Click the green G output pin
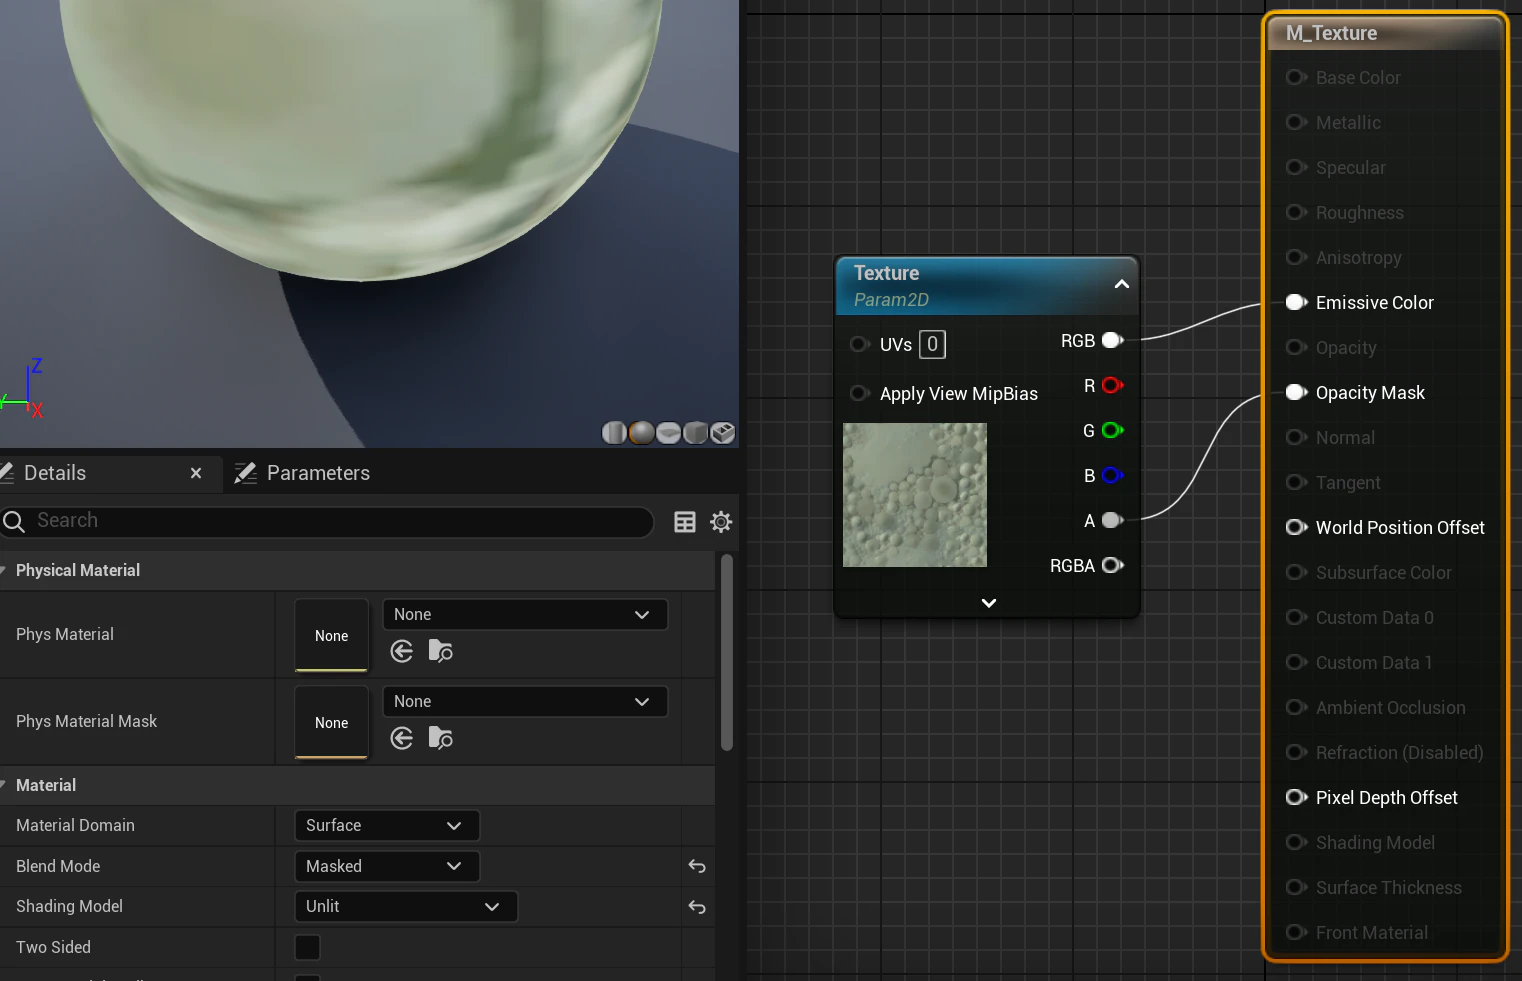The image size is (1522, 981). (1113, 430)
